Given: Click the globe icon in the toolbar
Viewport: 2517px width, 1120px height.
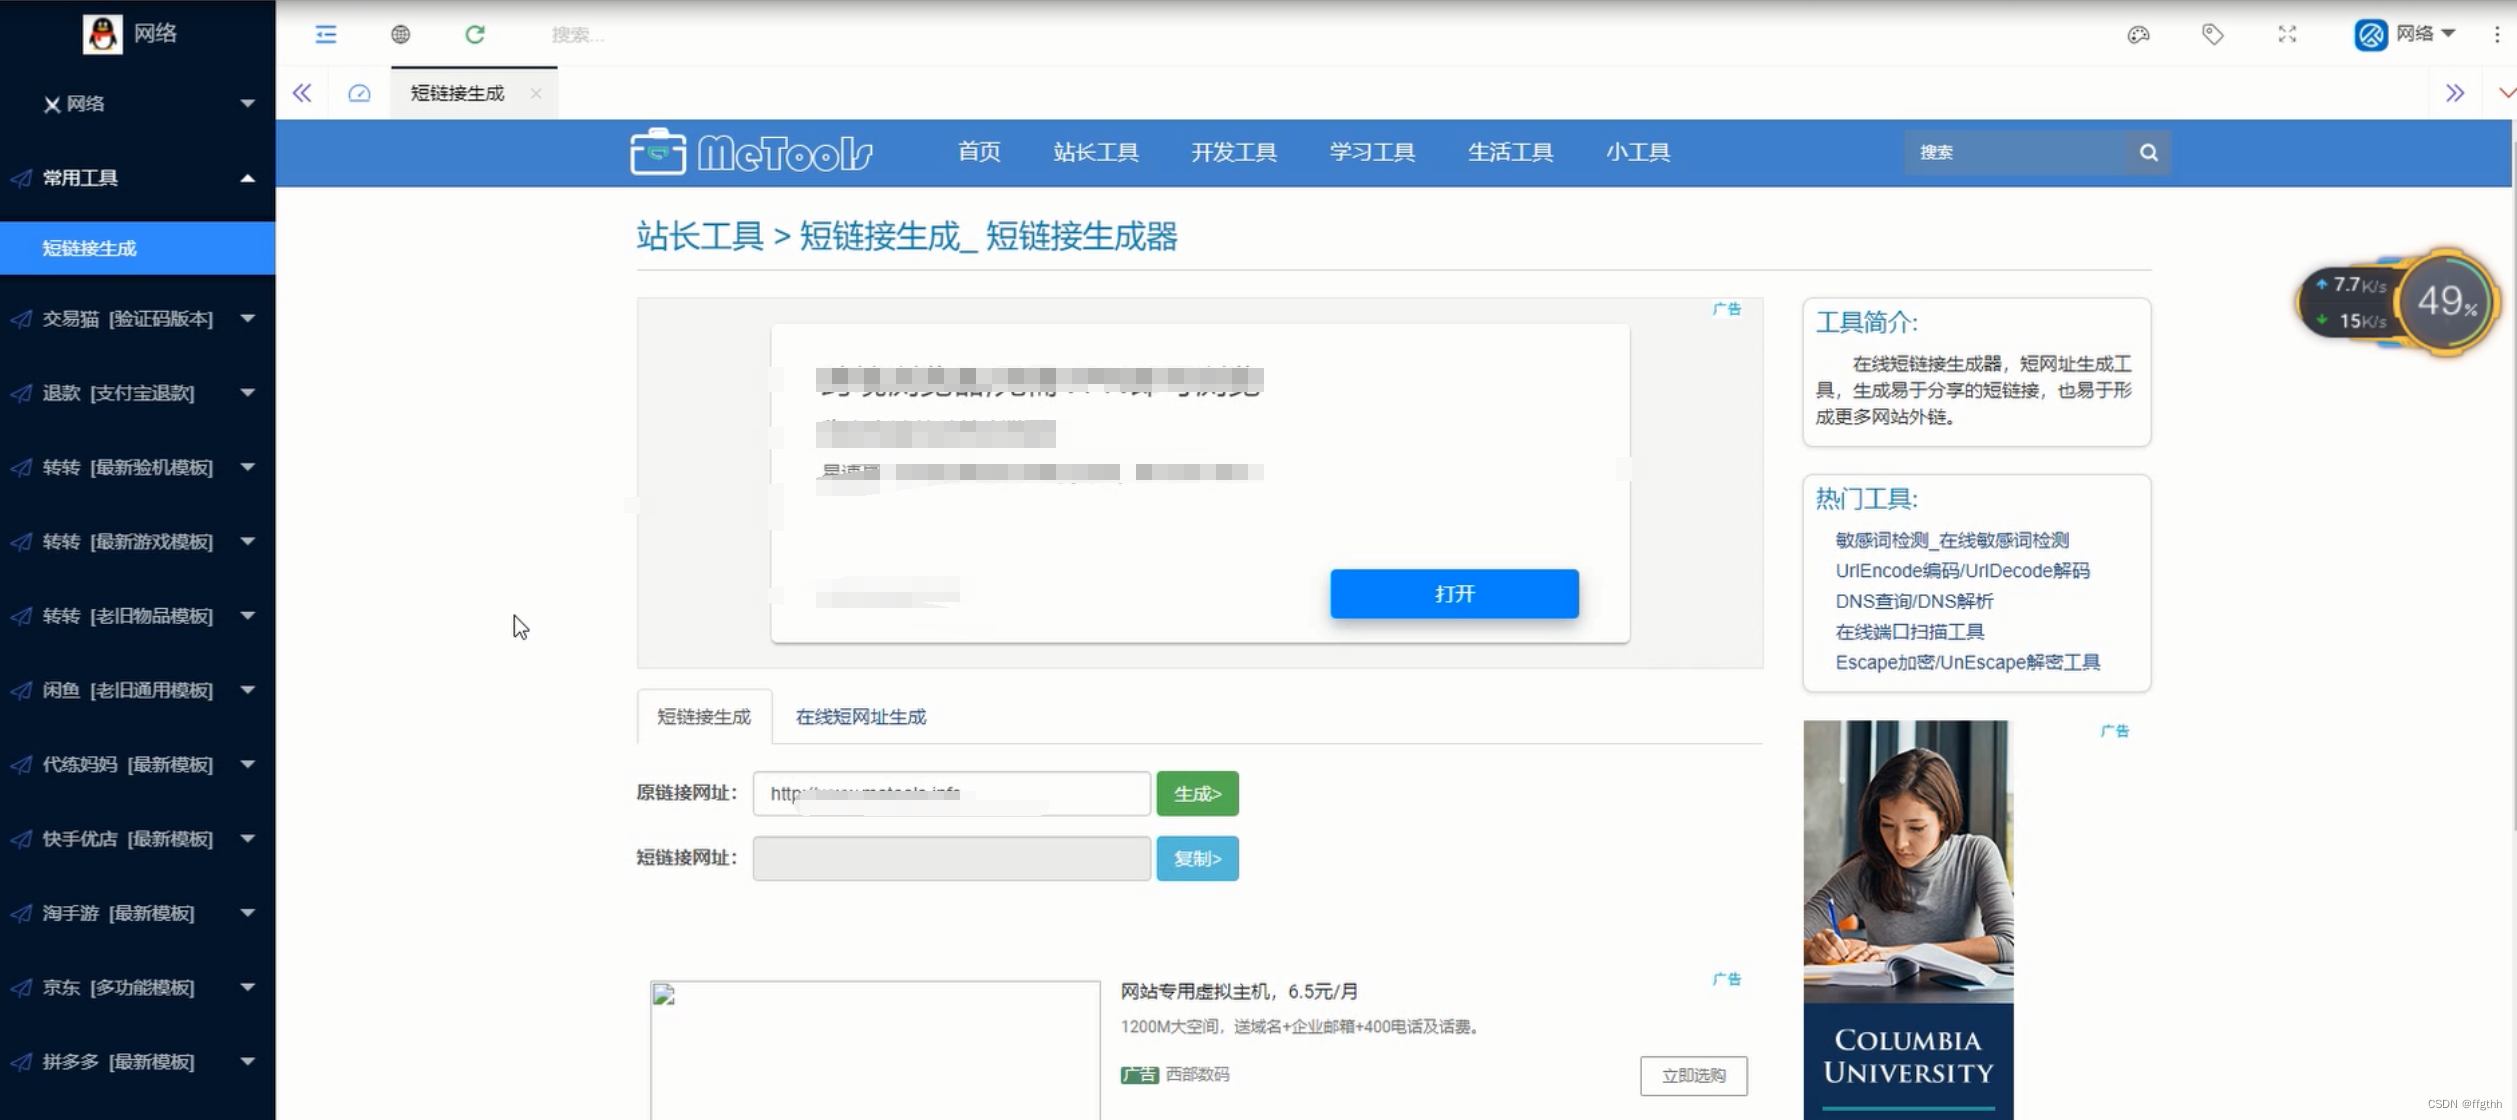Looking at the screenshot, I should 400,34.
